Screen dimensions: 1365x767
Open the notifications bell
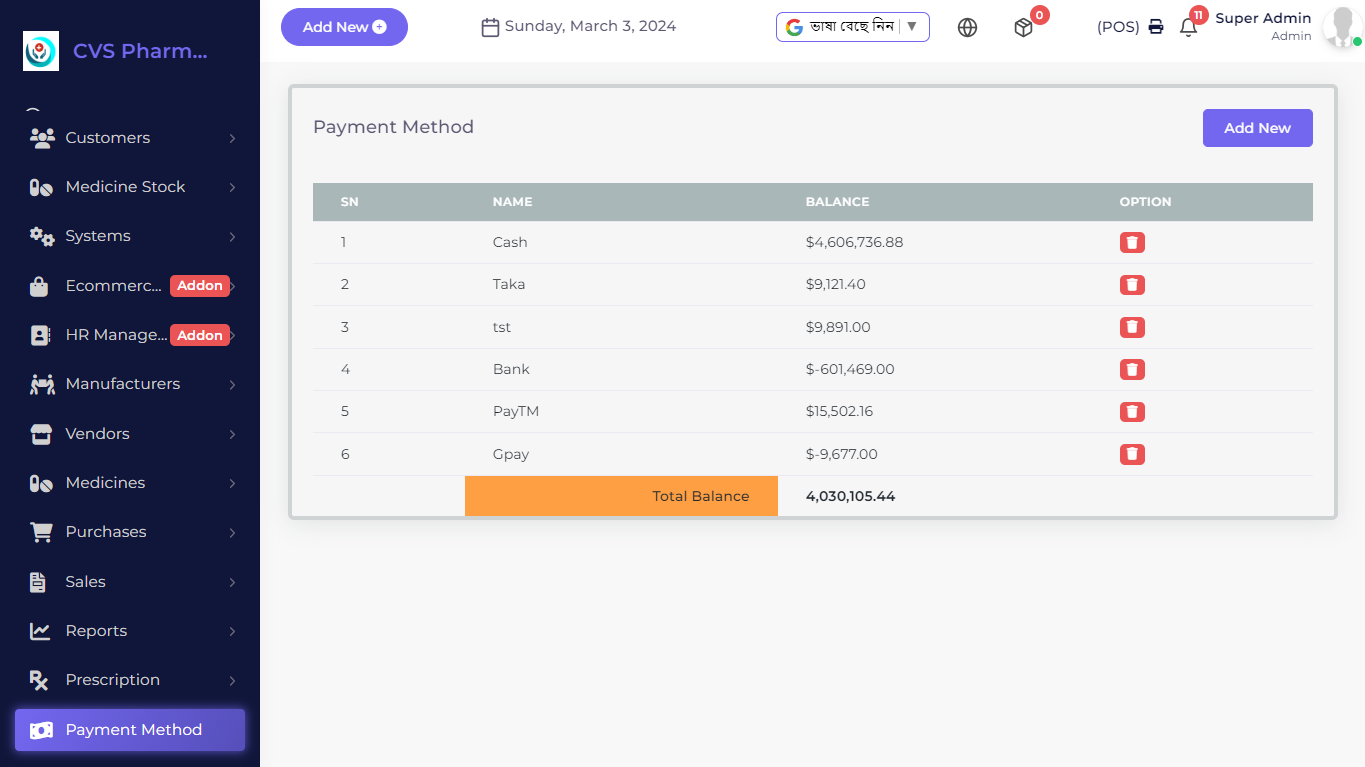pyautogui.click(x=1188, y=28)
